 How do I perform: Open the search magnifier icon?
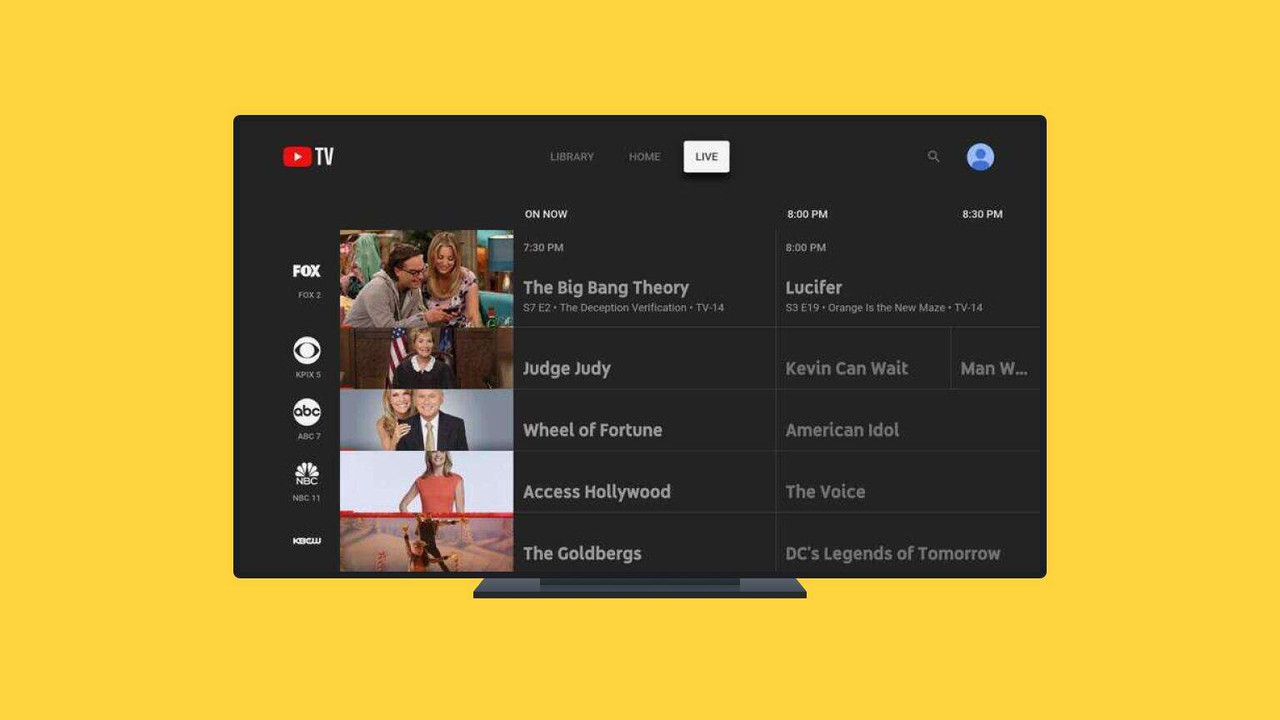click(933, 156)
